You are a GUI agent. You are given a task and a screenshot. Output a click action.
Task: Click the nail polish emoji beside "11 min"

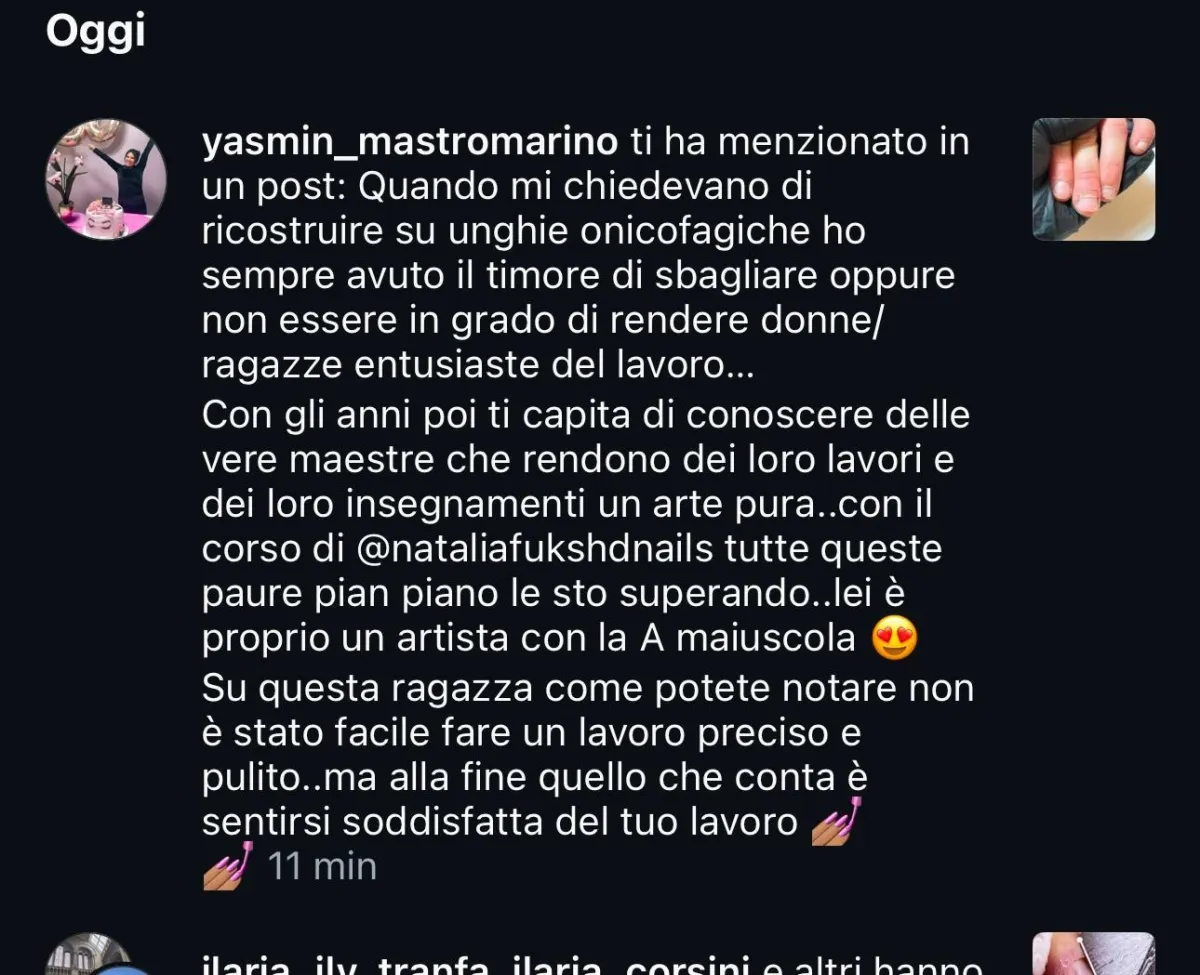(226, 865)
